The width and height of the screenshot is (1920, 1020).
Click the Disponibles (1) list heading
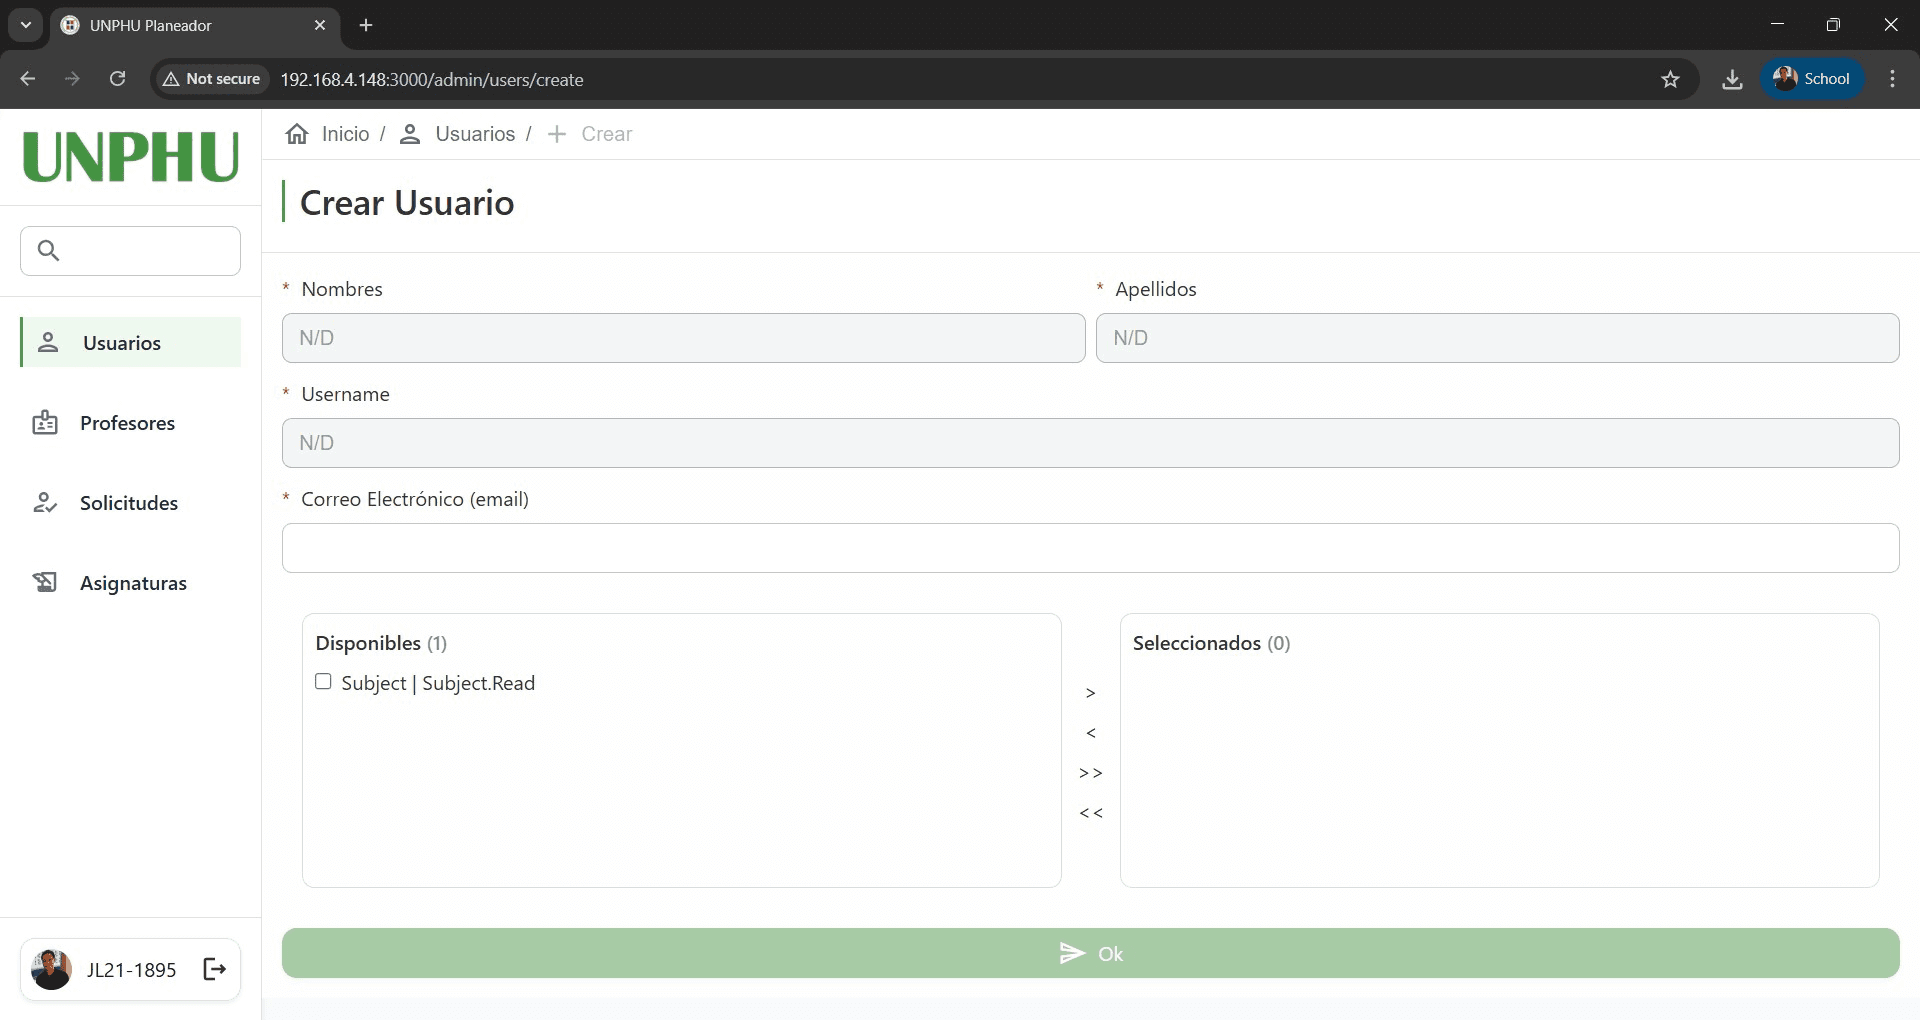tap(381, 643)
